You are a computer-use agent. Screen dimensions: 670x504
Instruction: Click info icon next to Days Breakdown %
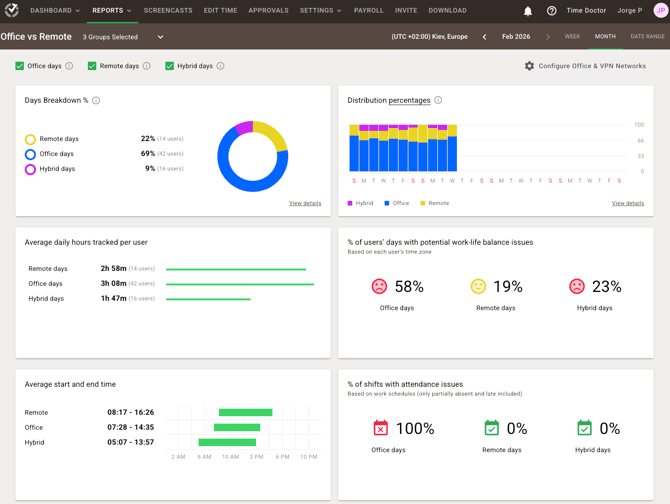coord(96,101)
